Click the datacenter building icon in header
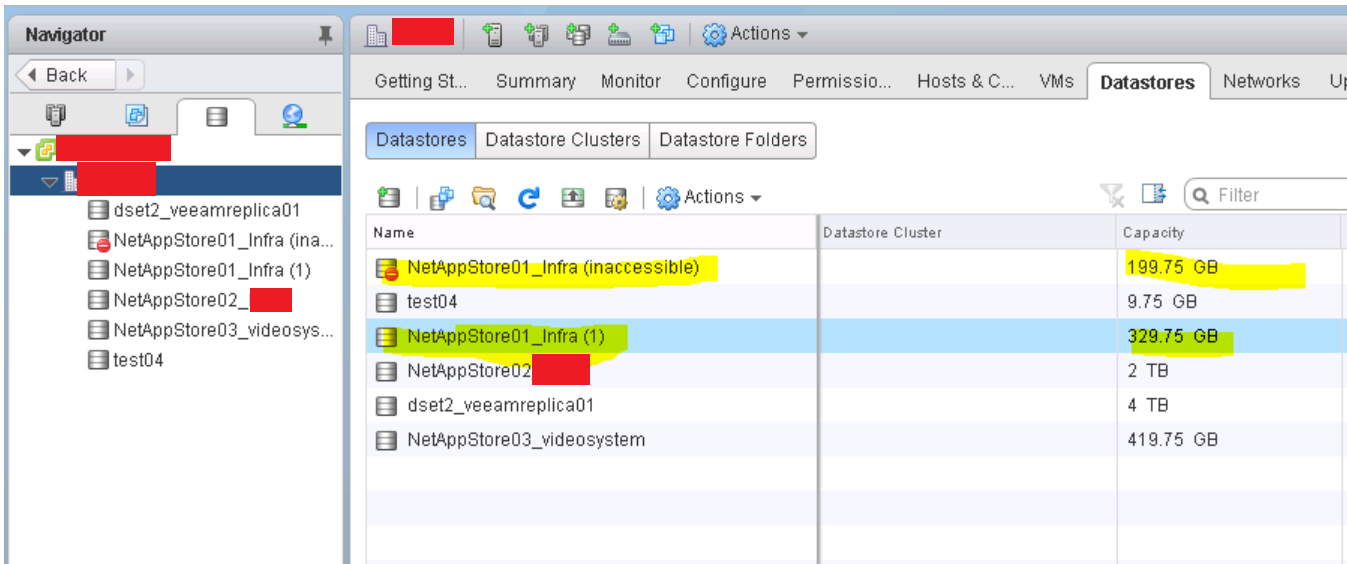 [377, 35]
